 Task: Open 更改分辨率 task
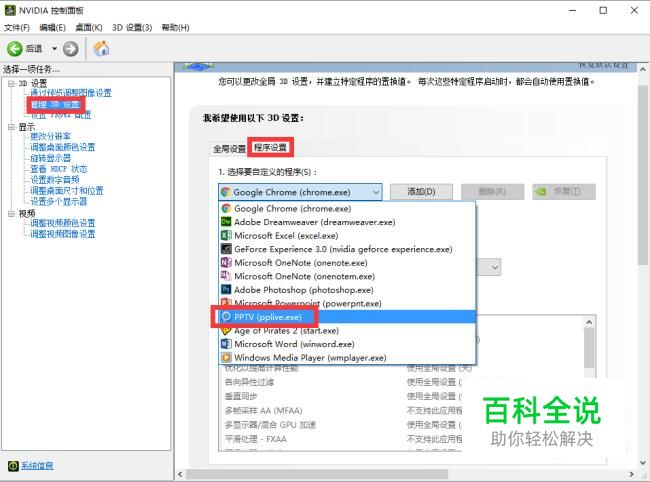coord(50,136)
